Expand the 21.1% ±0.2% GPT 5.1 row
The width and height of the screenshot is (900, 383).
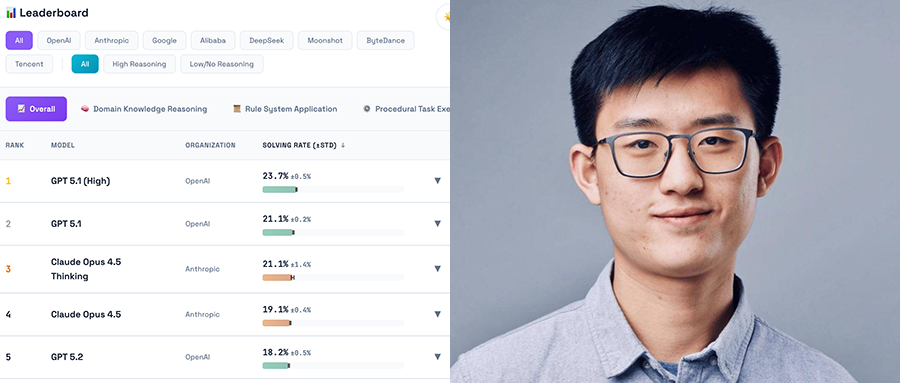click(x=437, y=224)
